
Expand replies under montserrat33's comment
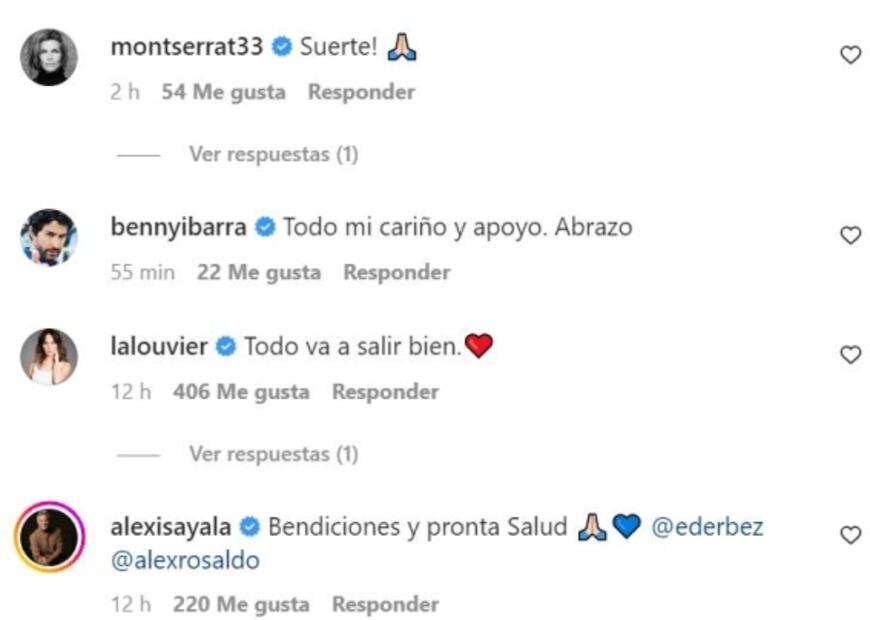[273, 154]
